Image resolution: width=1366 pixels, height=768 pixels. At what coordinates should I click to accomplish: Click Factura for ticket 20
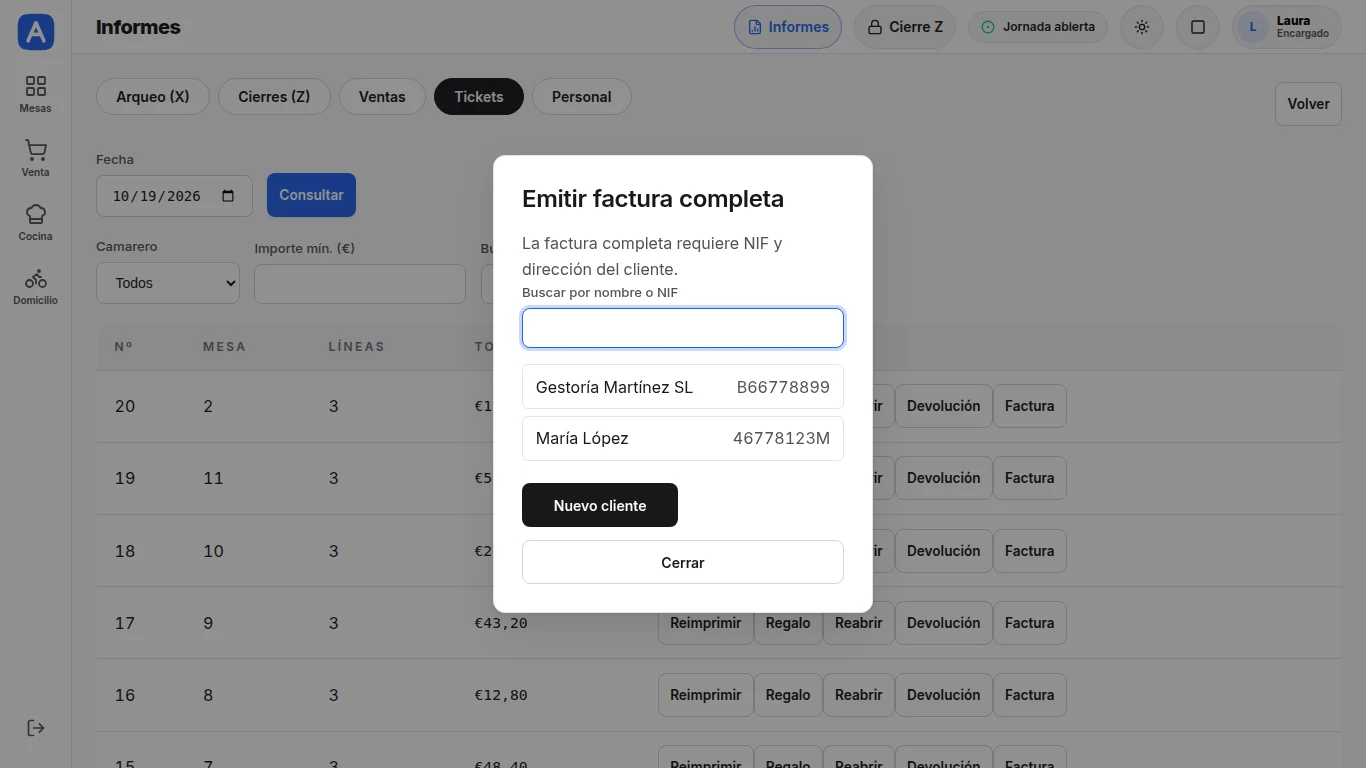[x=1029, y=406]
